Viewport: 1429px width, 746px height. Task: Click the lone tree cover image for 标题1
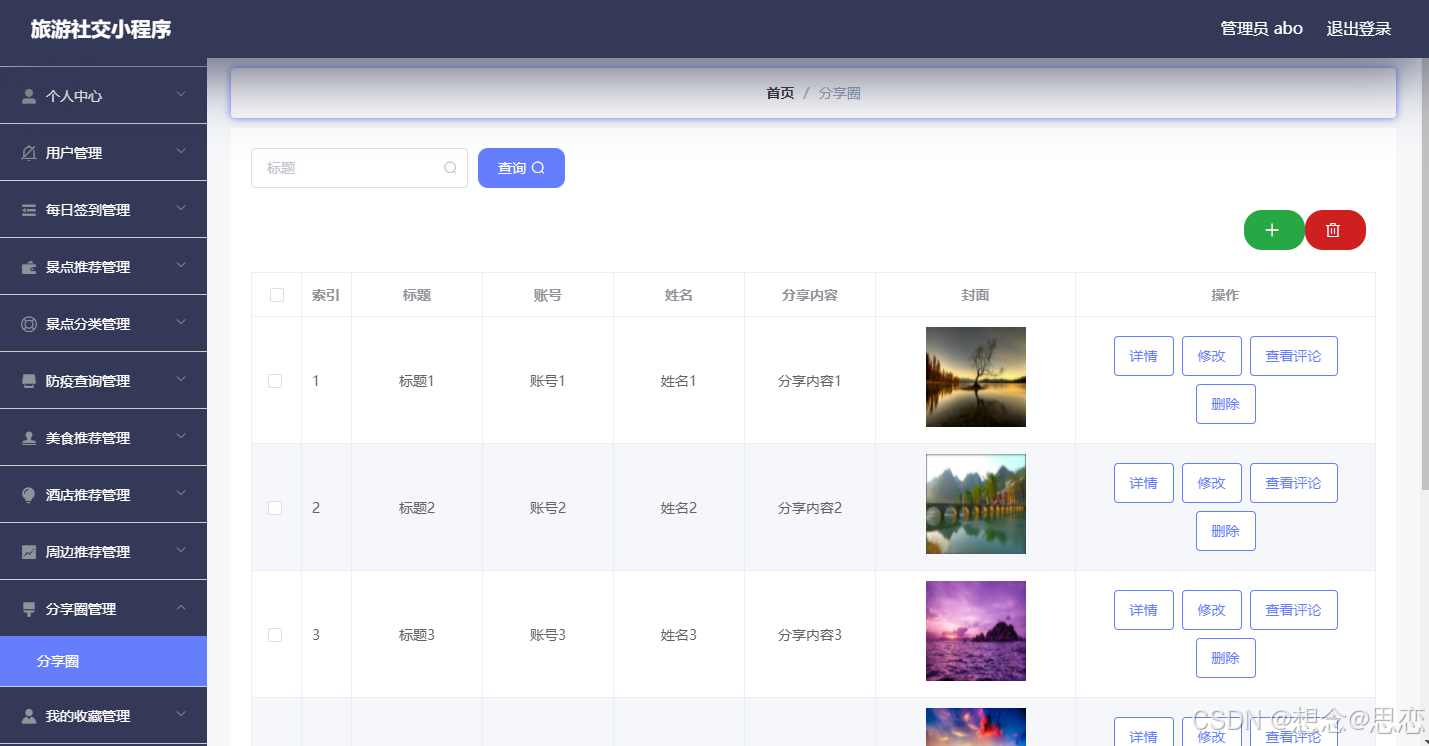(x=975, y=377)
